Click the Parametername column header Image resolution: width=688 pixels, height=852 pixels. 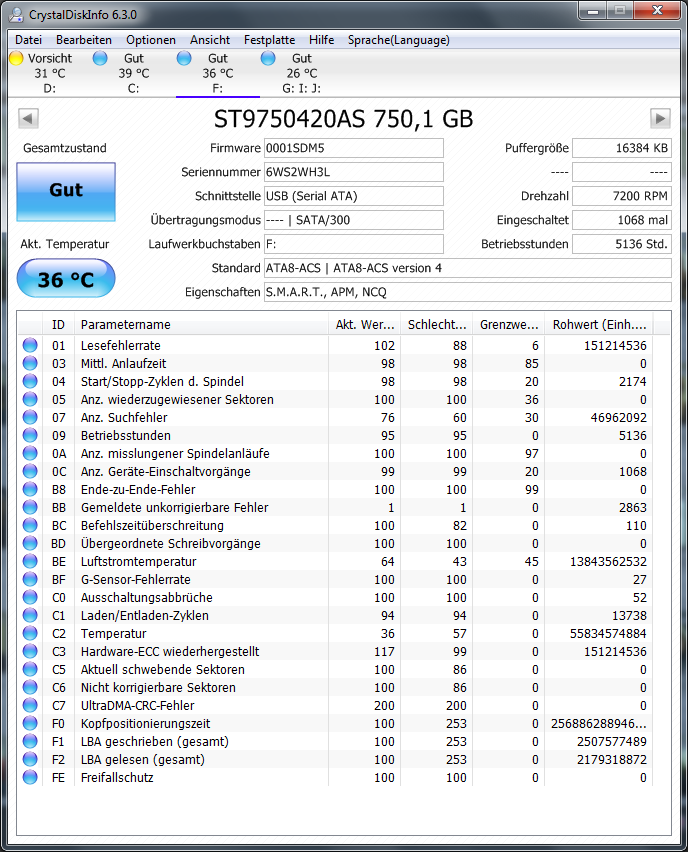tap(201, 324)
